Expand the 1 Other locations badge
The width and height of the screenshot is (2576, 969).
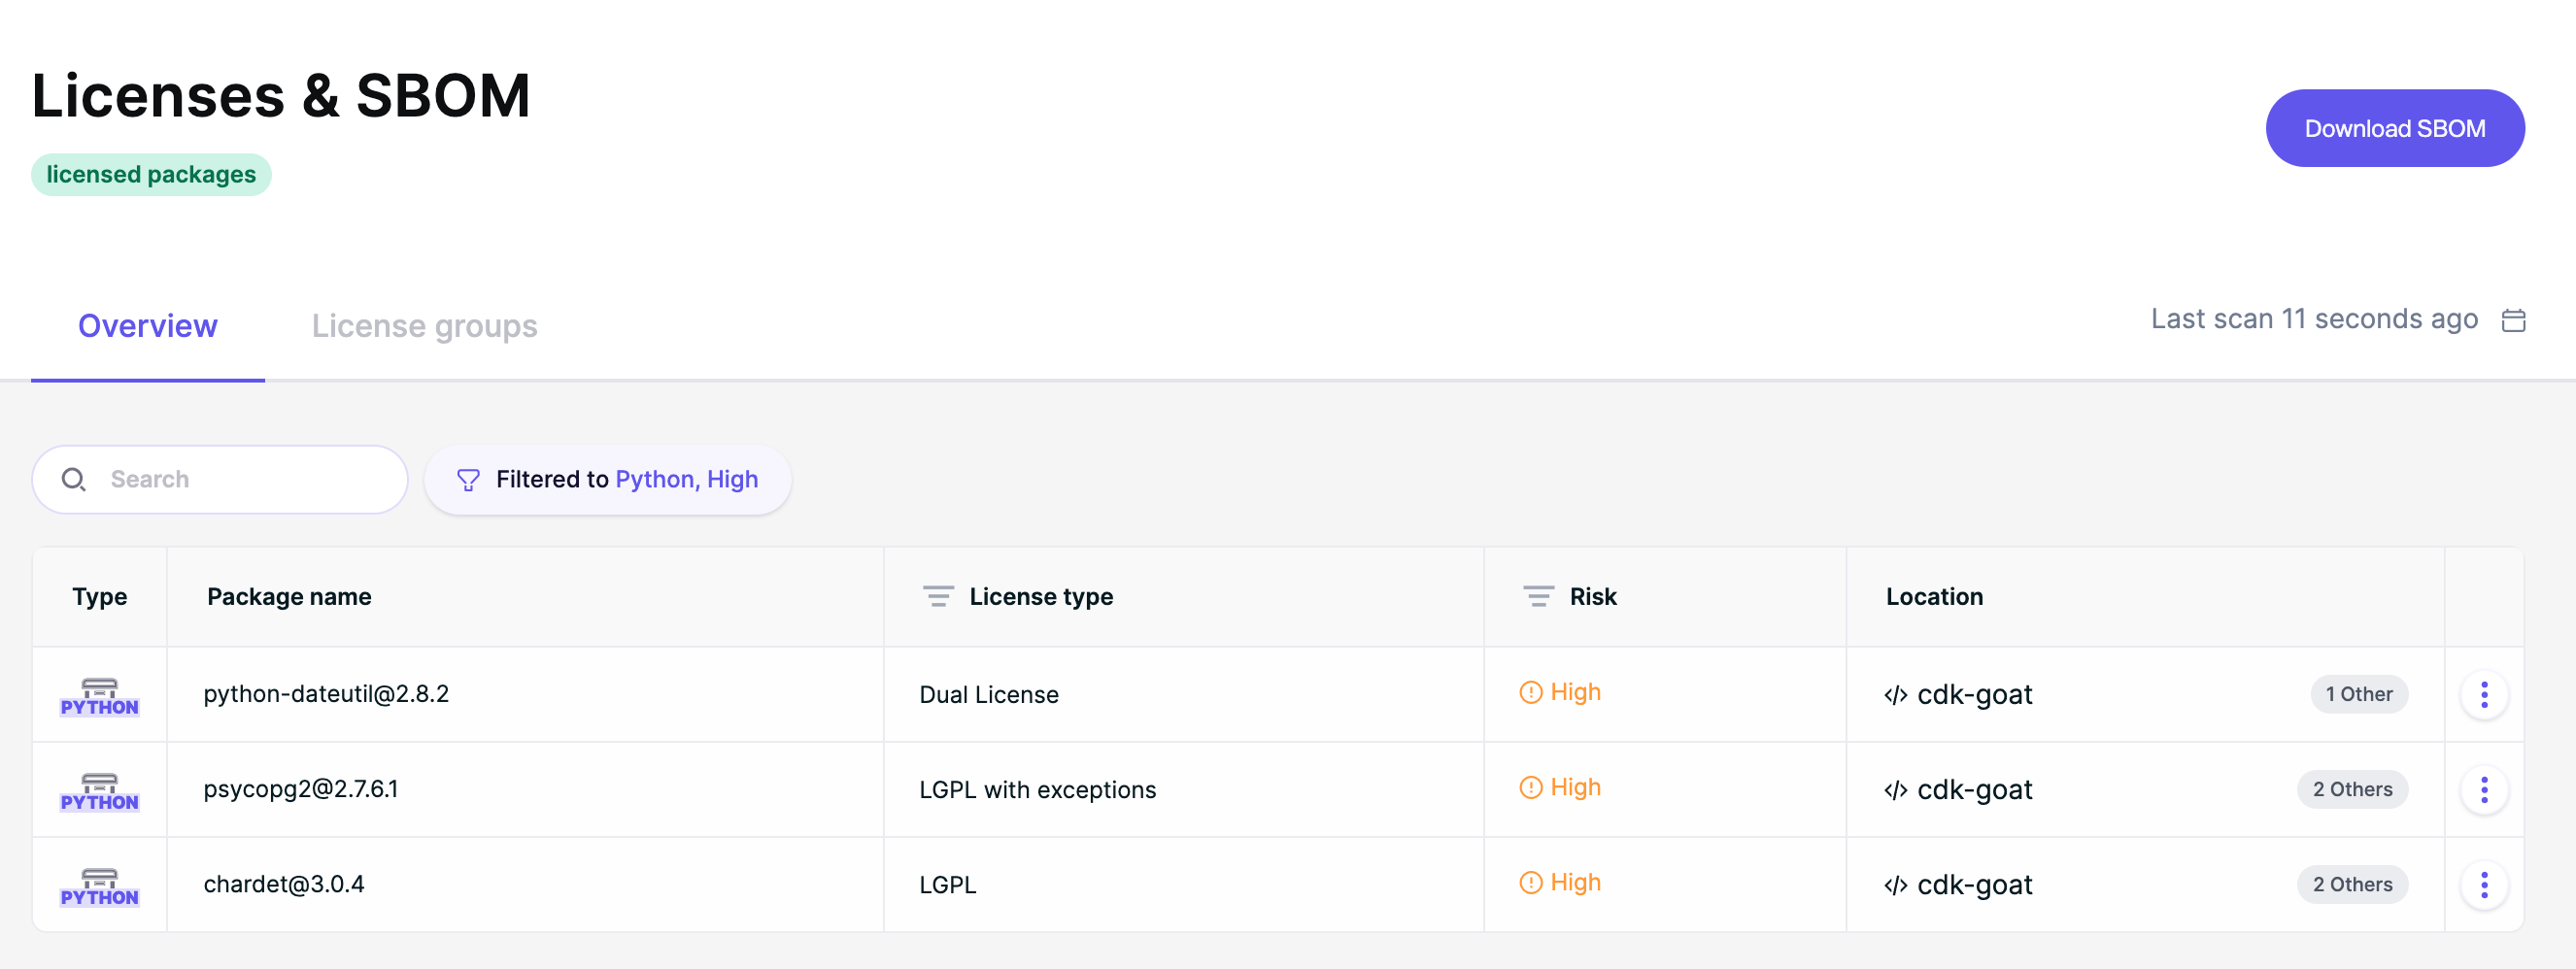tap(2358, 694)
